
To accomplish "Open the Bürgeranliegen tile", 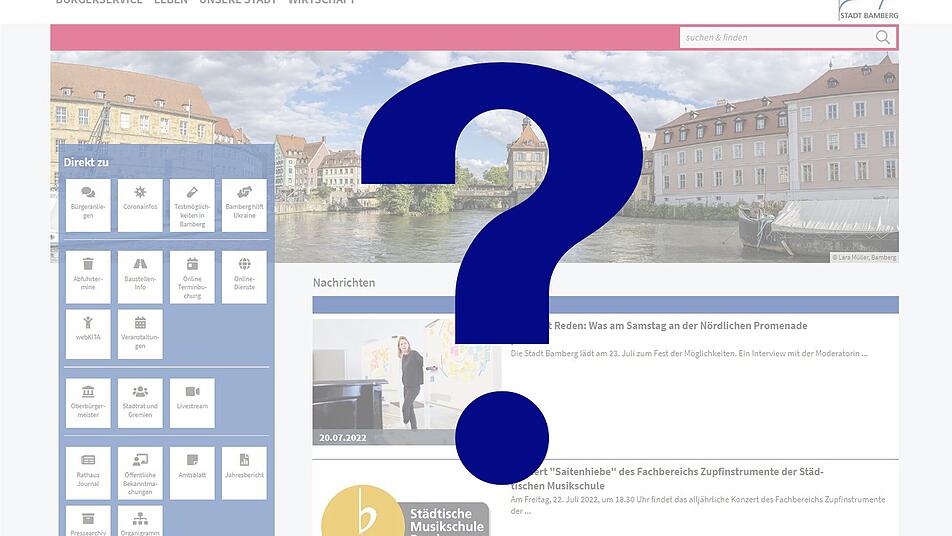I will click(88, 205).
